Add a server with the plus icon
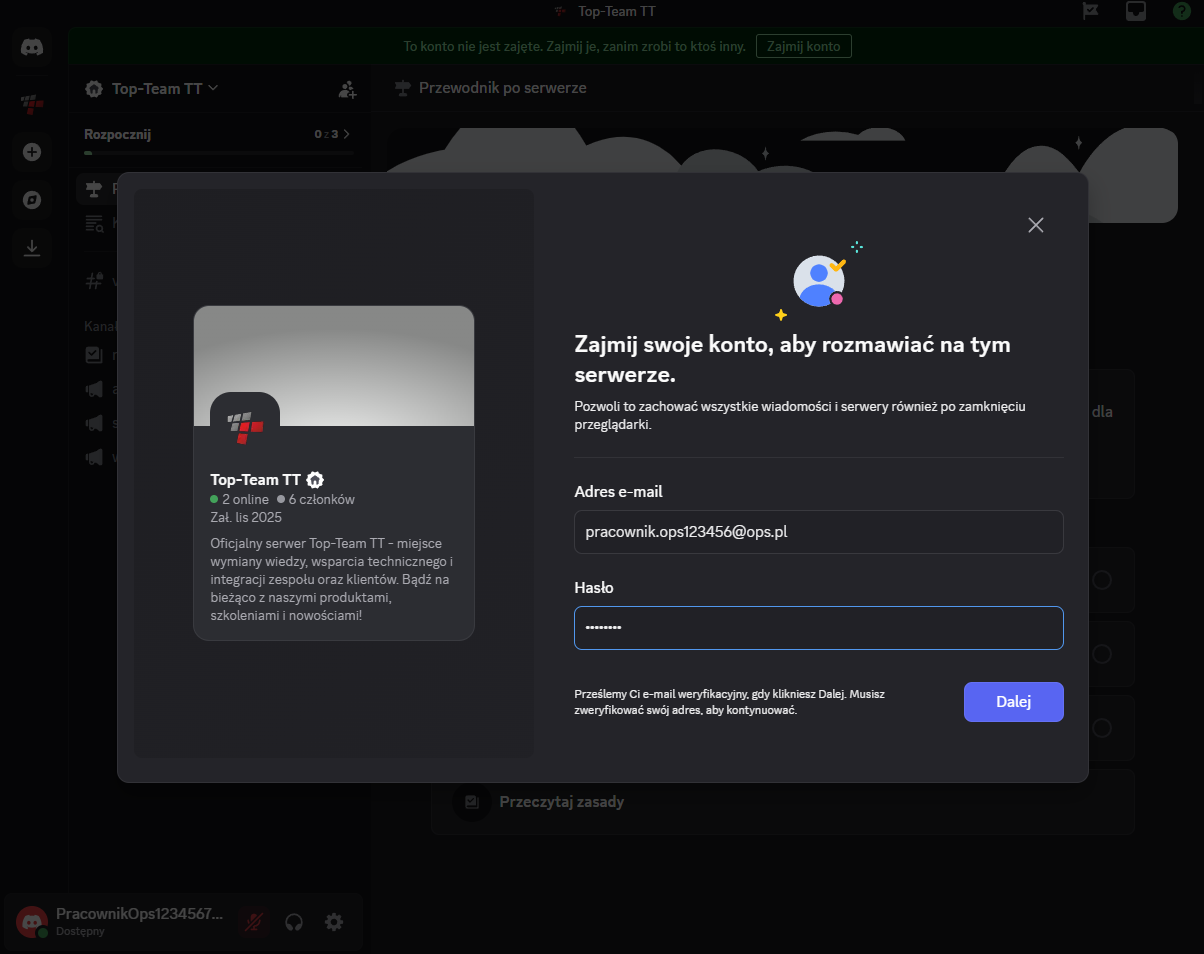The height and width of the screenshot is (954, 1204). pyautogui.click(x=32, y=152)
